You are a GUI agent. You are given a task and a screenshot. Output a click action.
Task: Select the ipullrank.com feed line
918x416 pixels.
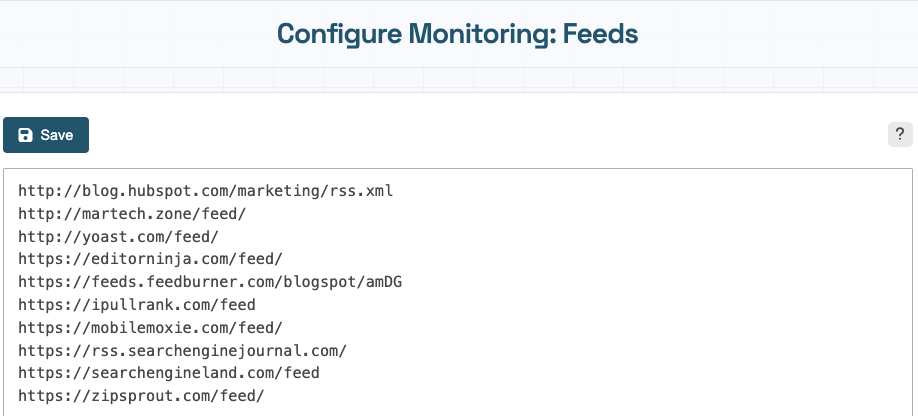[x=137, y=305]
